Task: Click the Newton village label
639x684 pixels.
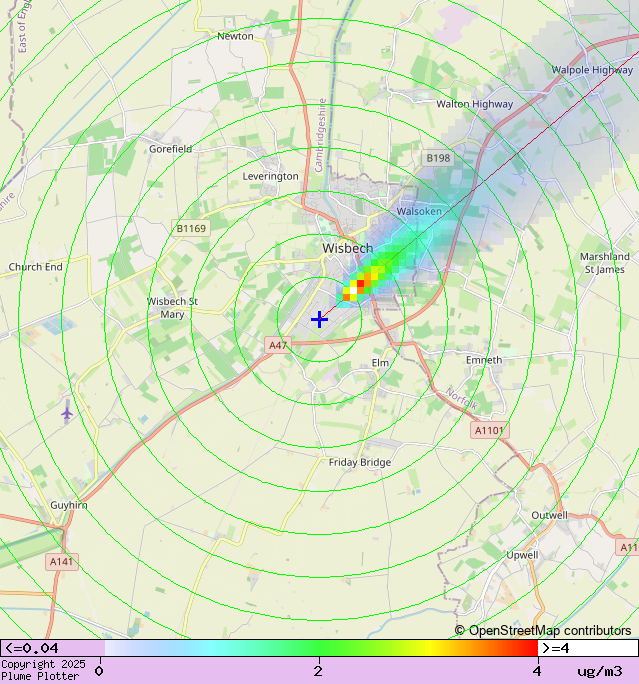Action: (235, 36)
